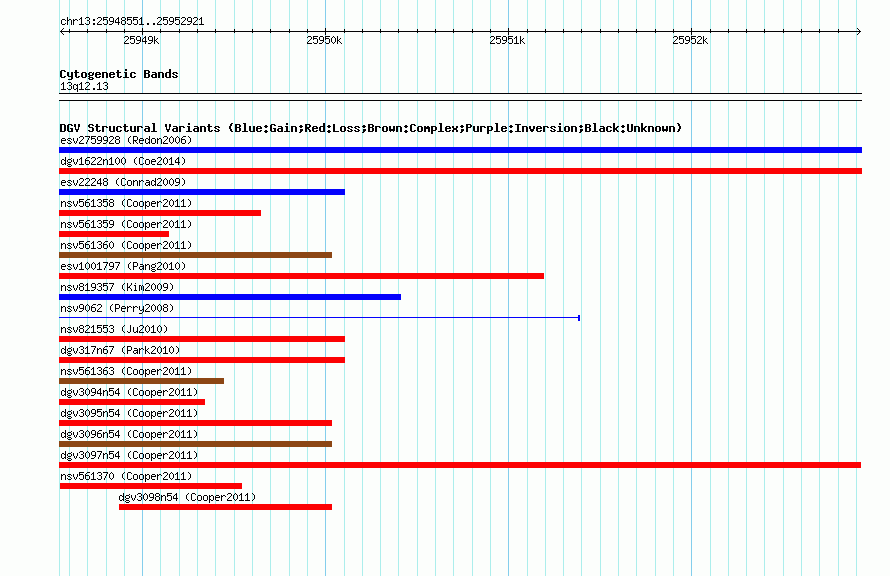
Task: Click the Cytogenetic Bands track title
Action: (119, 74)
